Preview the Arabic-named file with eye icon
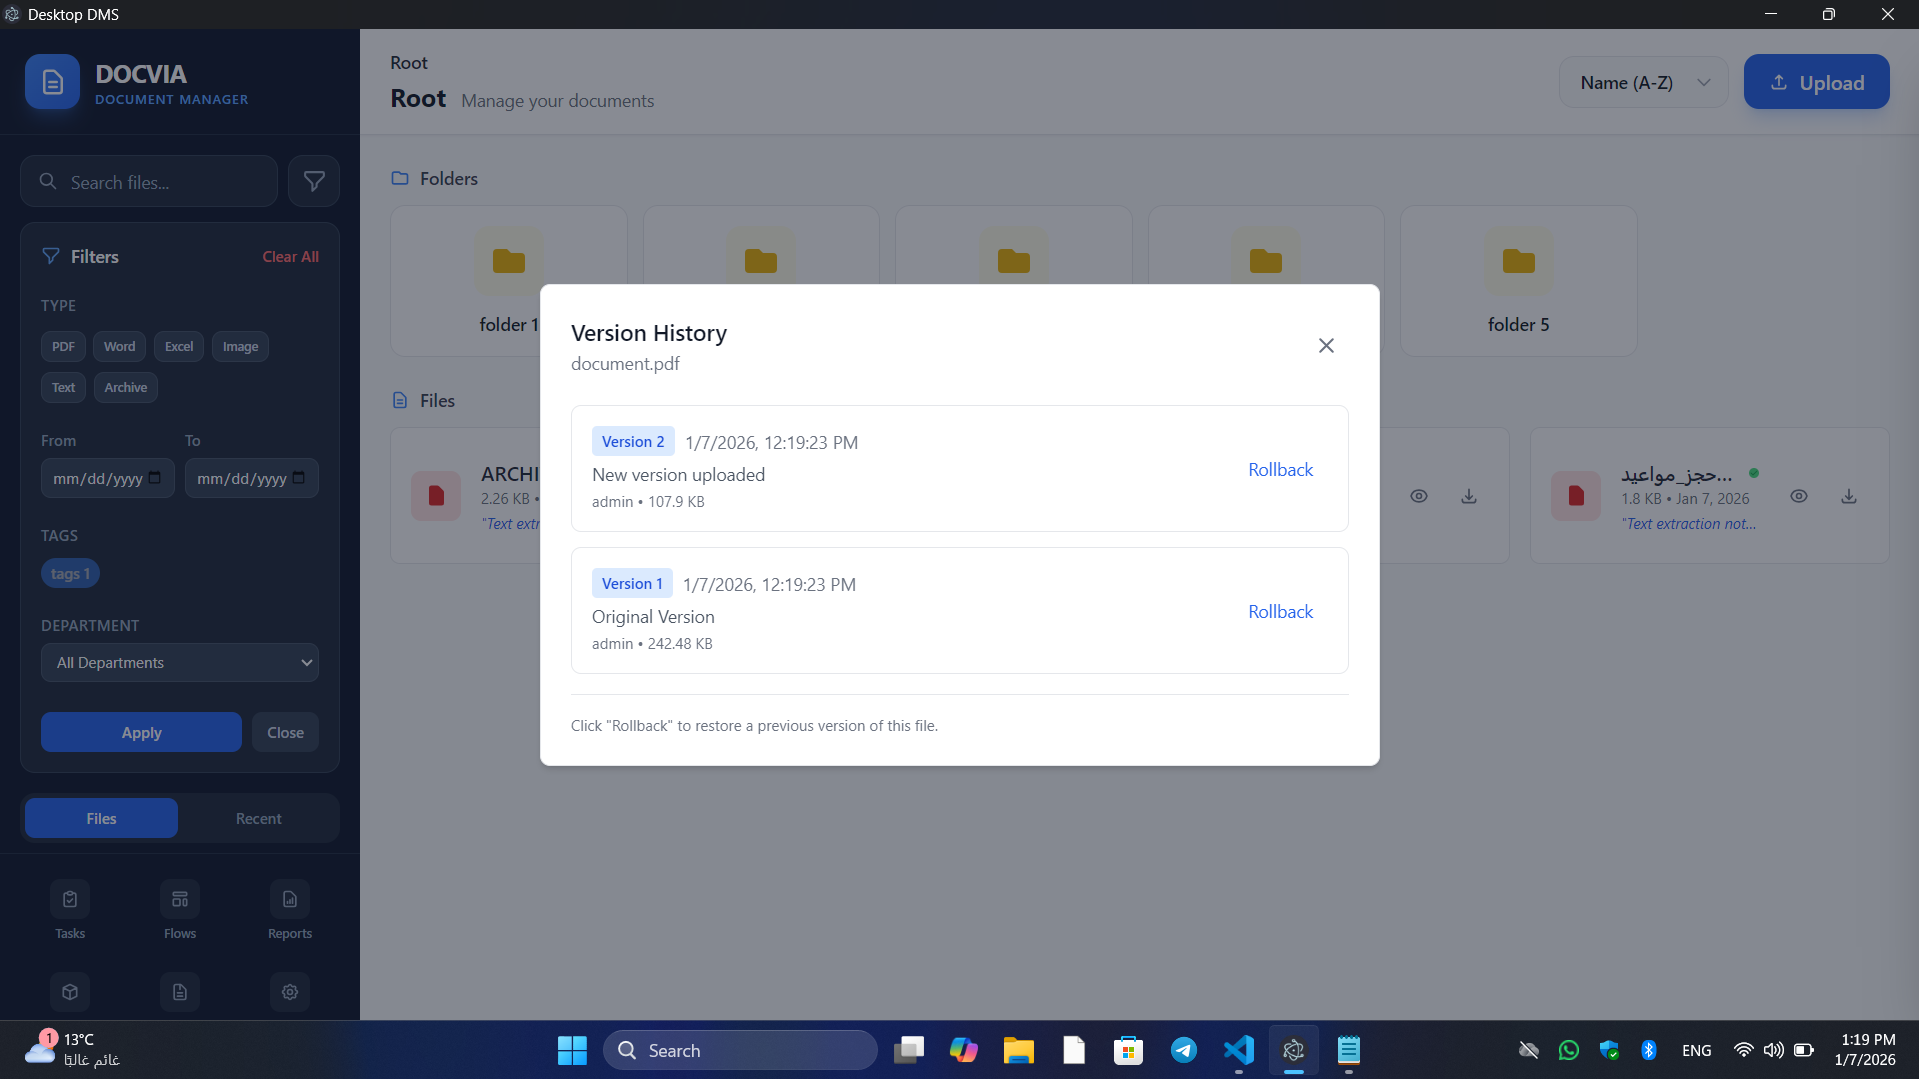This screenshot has height=1079, width=1919. pyautogui.click(x=1798, y=496)
